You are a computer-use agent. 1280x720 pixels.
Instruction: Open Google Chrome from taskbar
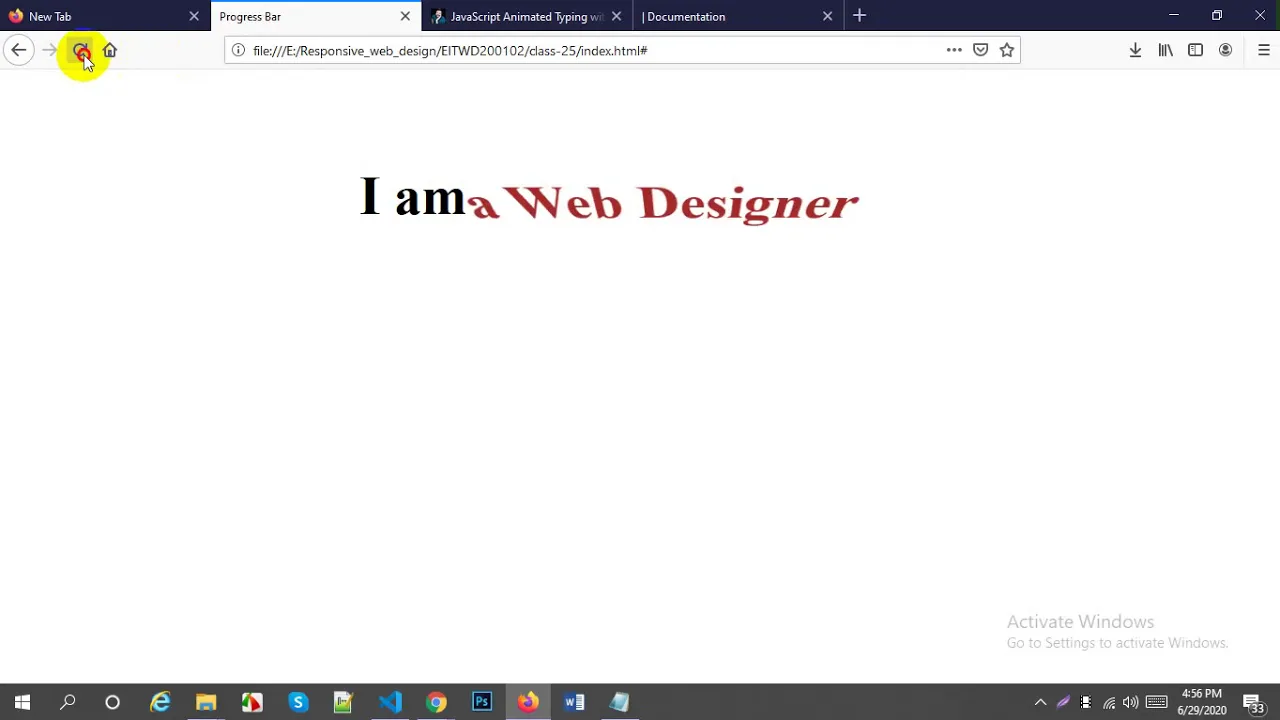click(436, 702)
